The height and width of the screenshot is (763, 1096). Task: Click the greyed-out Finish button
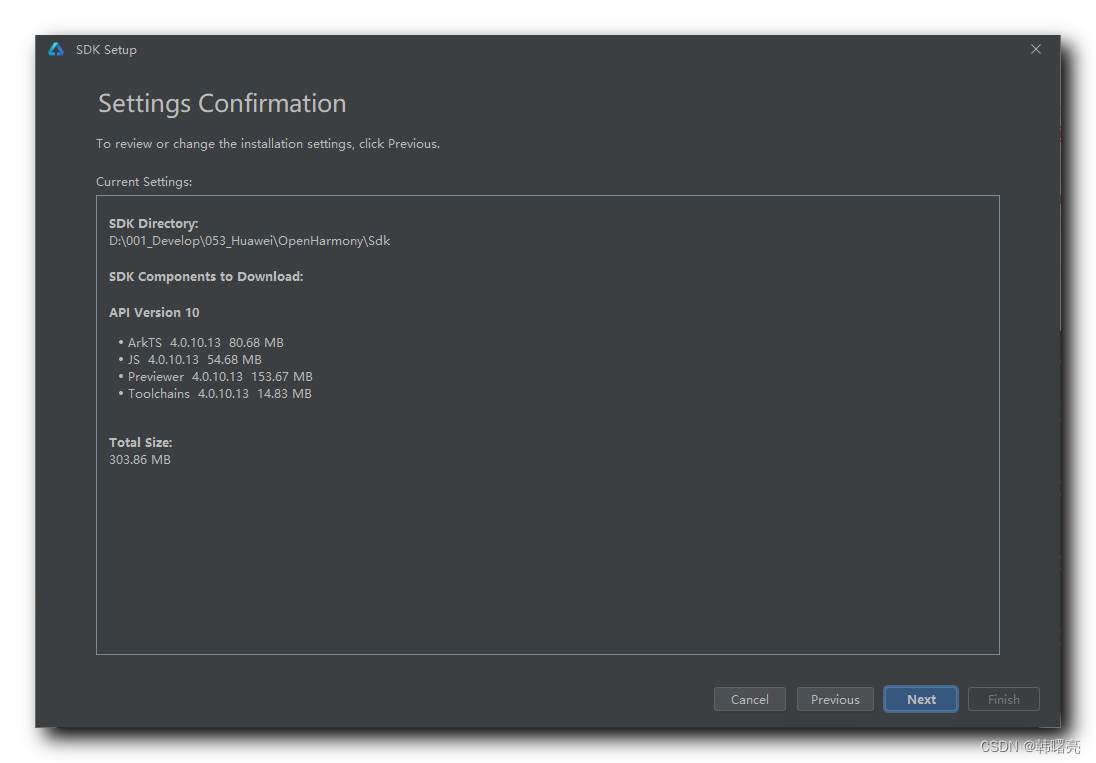pyautogui.click(x=1003, y=699)
